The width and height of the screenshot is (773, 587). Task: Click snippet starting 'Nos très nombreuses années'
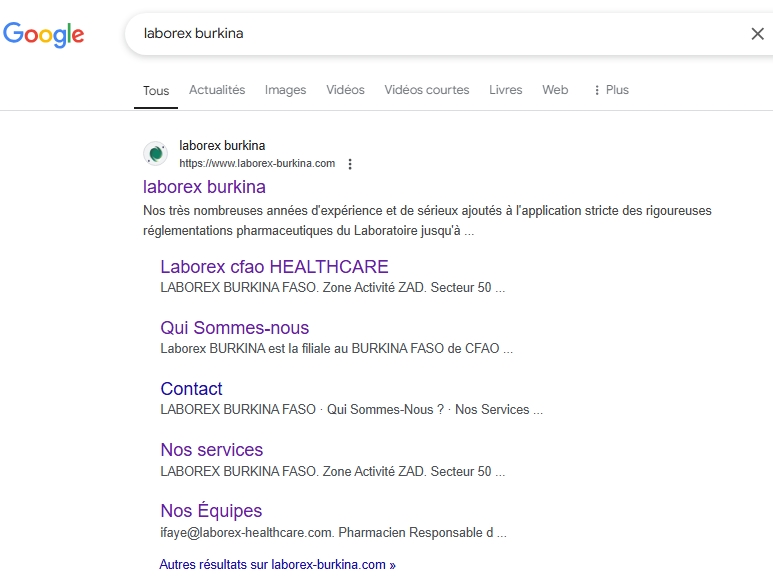427,220
